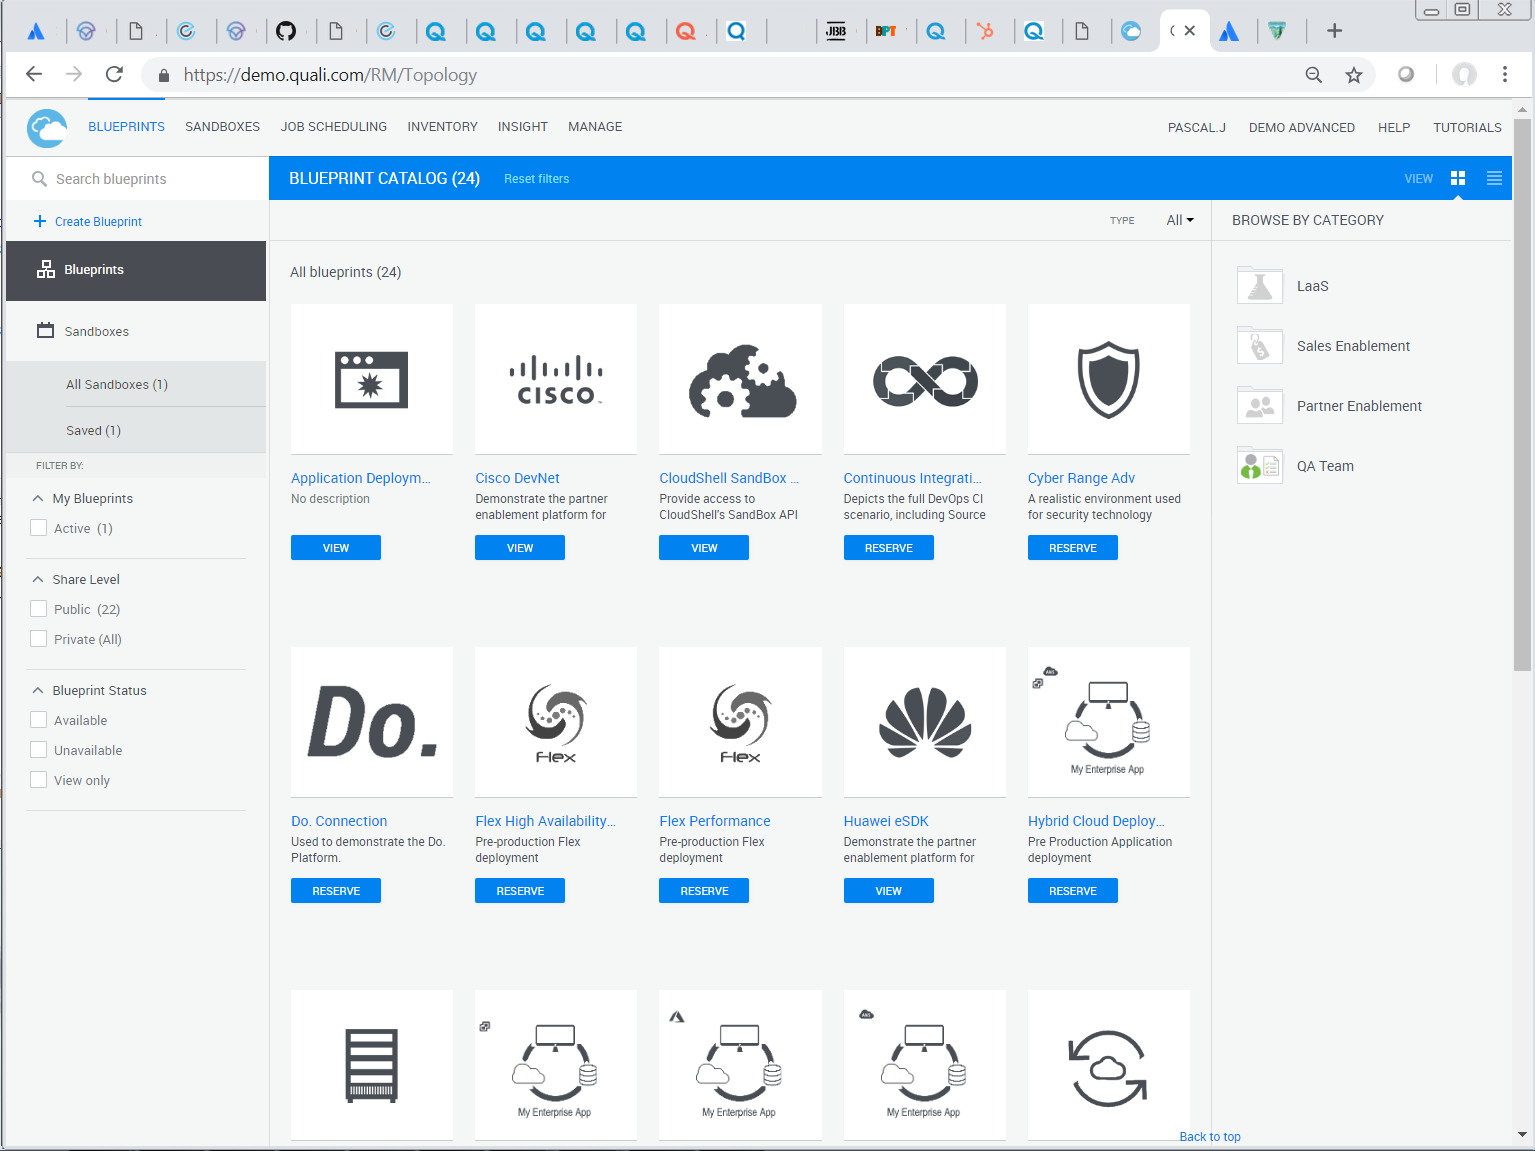Open the INVENTORY menu
The image size is (1535, 1151).
point(442,127)
